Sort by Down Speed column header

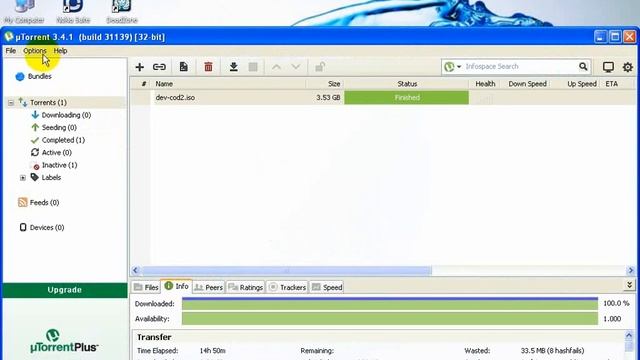point(527,84)
